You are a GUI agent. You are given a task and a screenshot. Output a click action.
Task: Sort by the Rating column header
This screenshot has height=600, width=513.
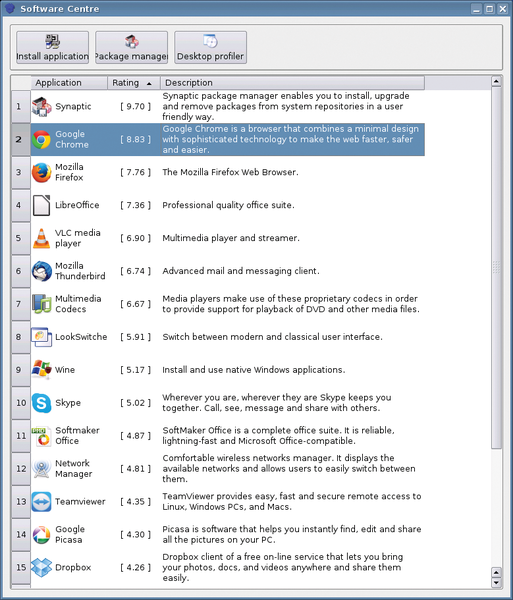[134, 83]
